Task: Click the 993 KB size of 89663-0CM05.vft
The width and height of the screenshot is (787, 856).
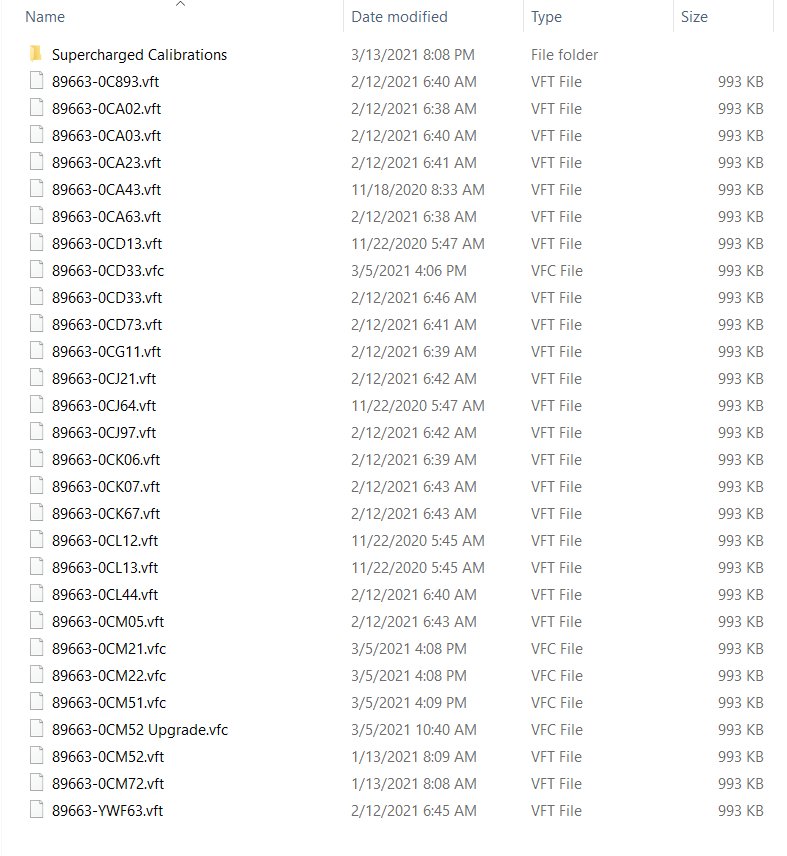Action: click(x=741, y=621)
